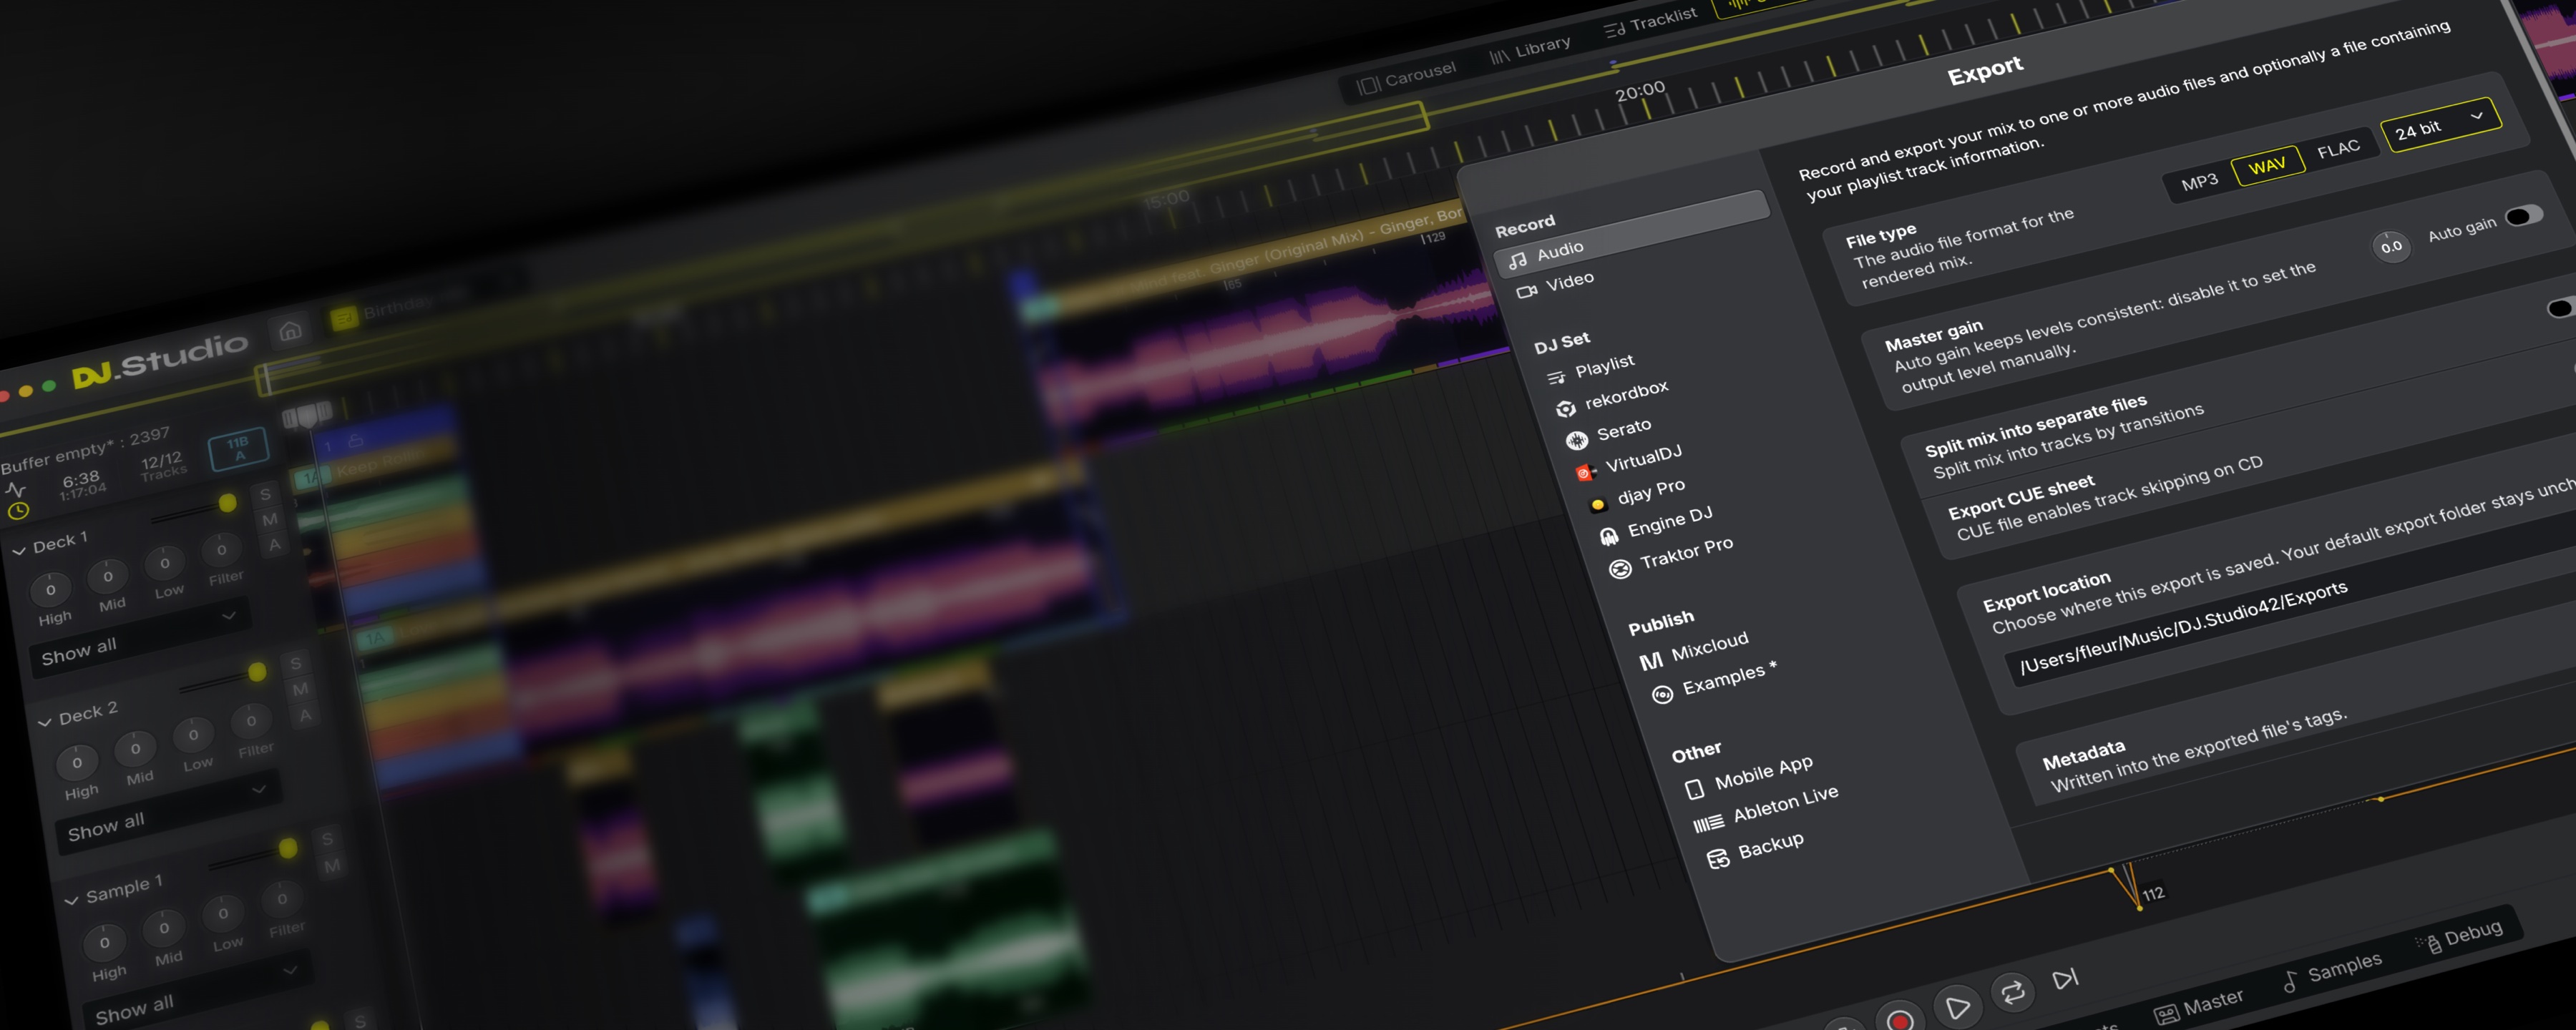Choose the Engine DJ export option
2576x1030 pixels.
click(1656, 526)
